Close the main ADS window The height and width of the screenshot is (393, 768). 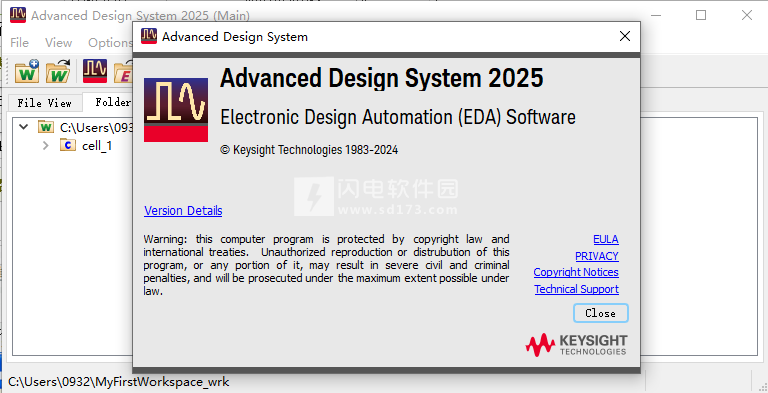[x=746, y=15]
